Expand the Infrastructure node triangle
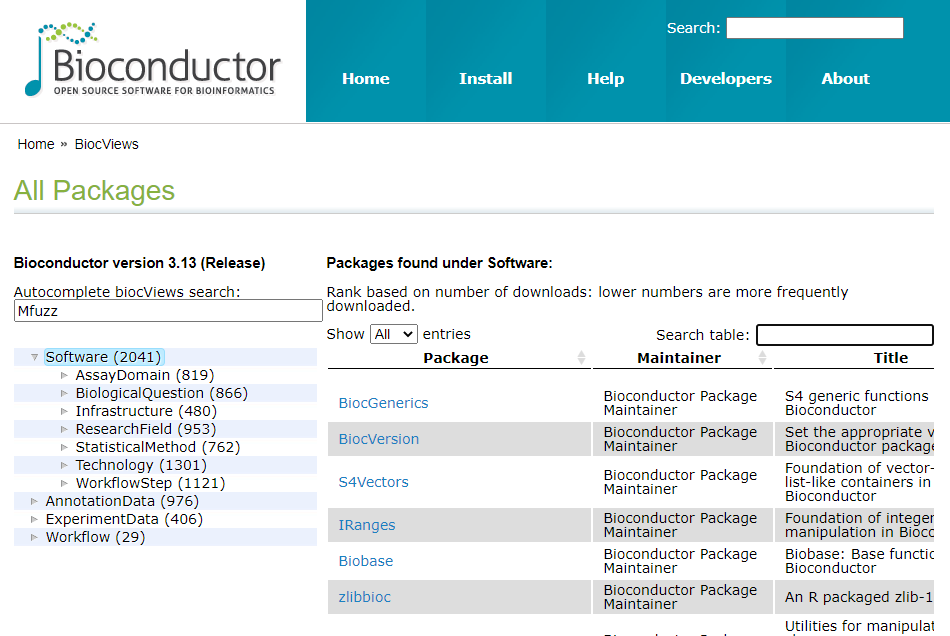Screen dimensions: 950x636 (x=64, y=411)
